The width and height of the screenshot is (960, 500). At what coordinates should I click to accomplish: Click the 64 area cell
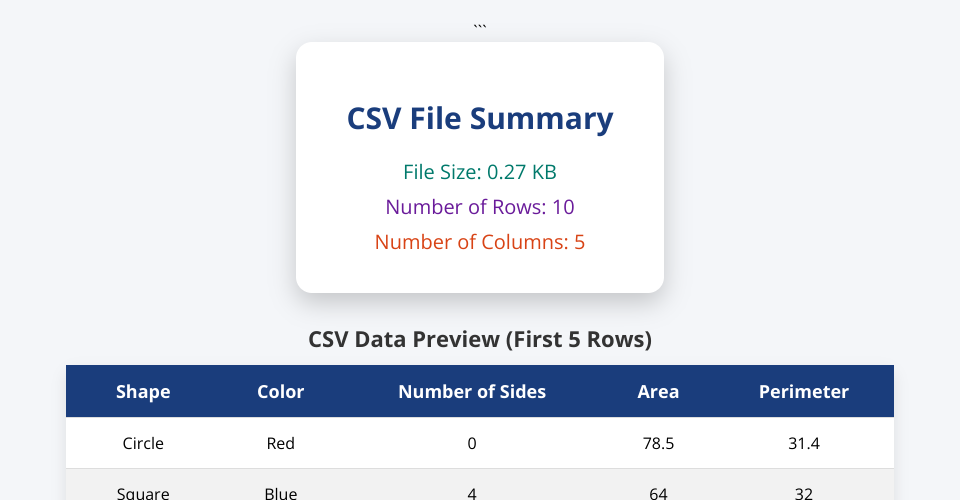[658, 492]
